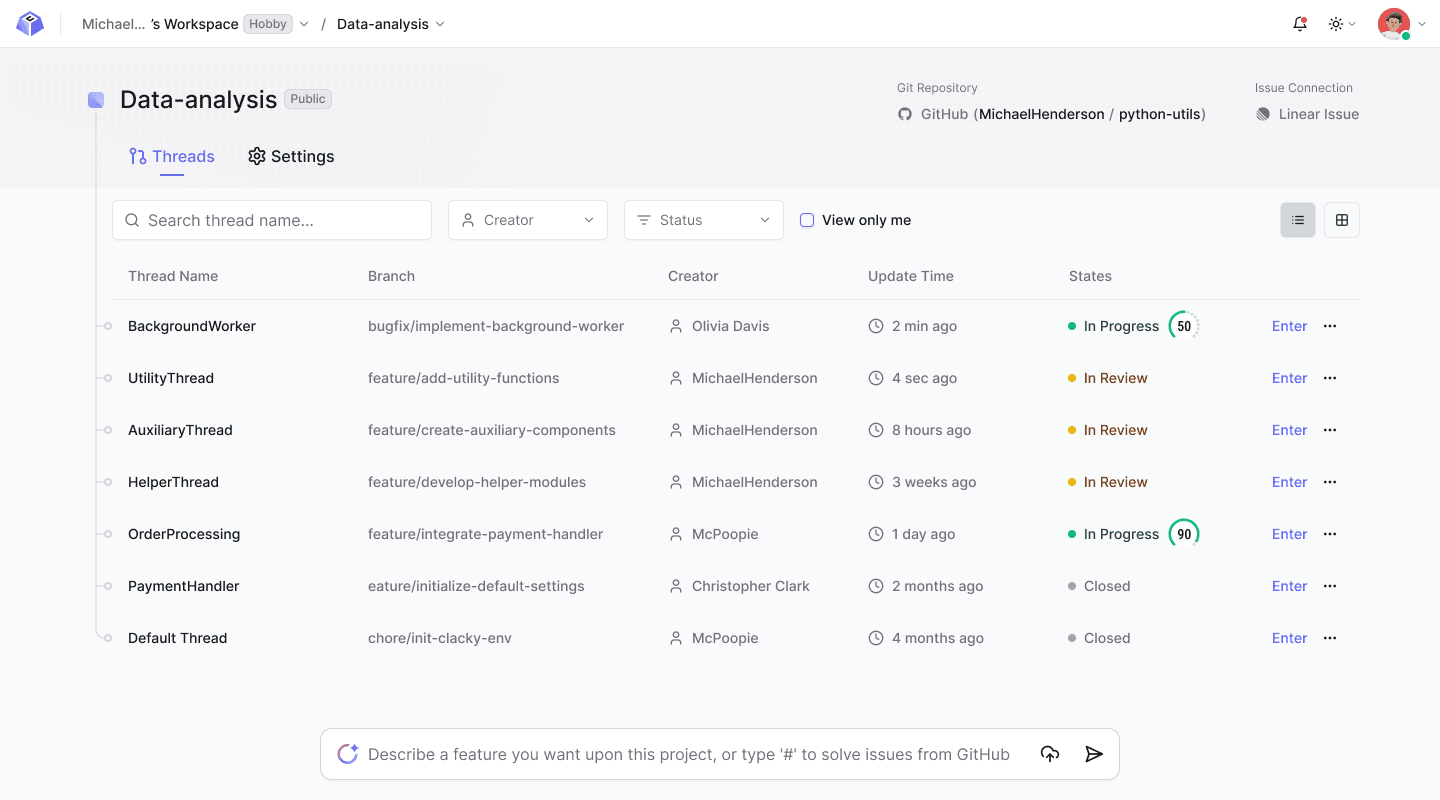
Task: Open the user avatar menu
Action: (1394, 24)
